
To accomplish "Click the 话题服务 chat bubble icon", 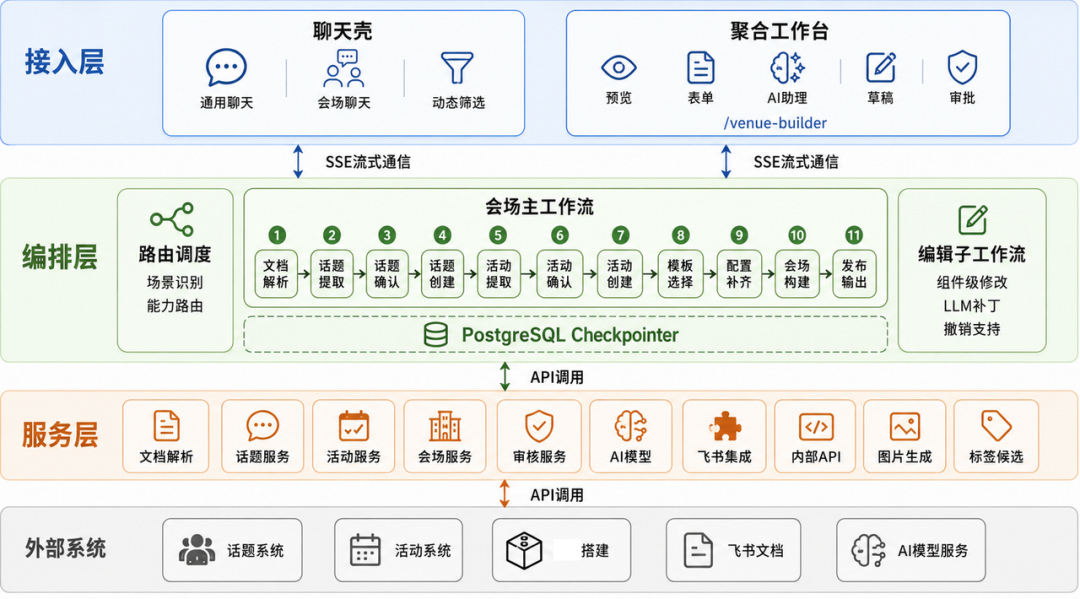I will (x=262, y=426).
